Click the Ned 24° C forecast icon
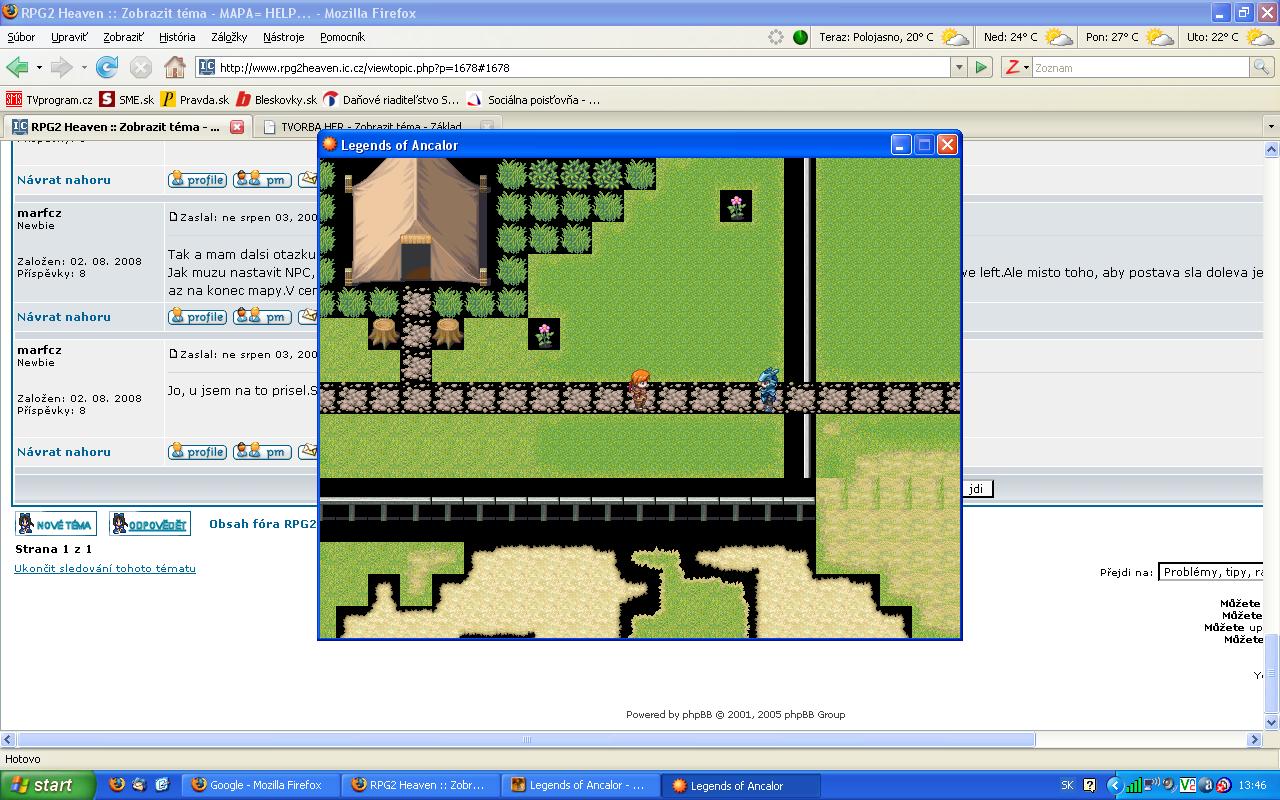The height and width of the screenshot is (800, 1280). 1058,37
